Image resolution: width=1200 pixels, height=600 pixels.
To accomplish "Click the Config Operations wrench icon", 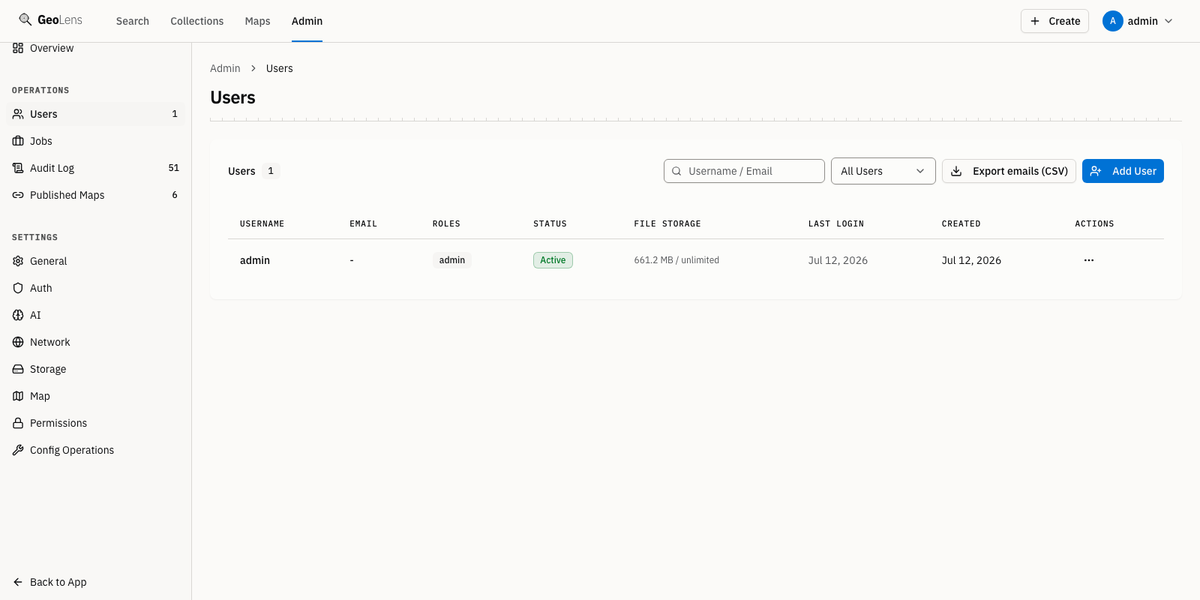I will 18,450.
